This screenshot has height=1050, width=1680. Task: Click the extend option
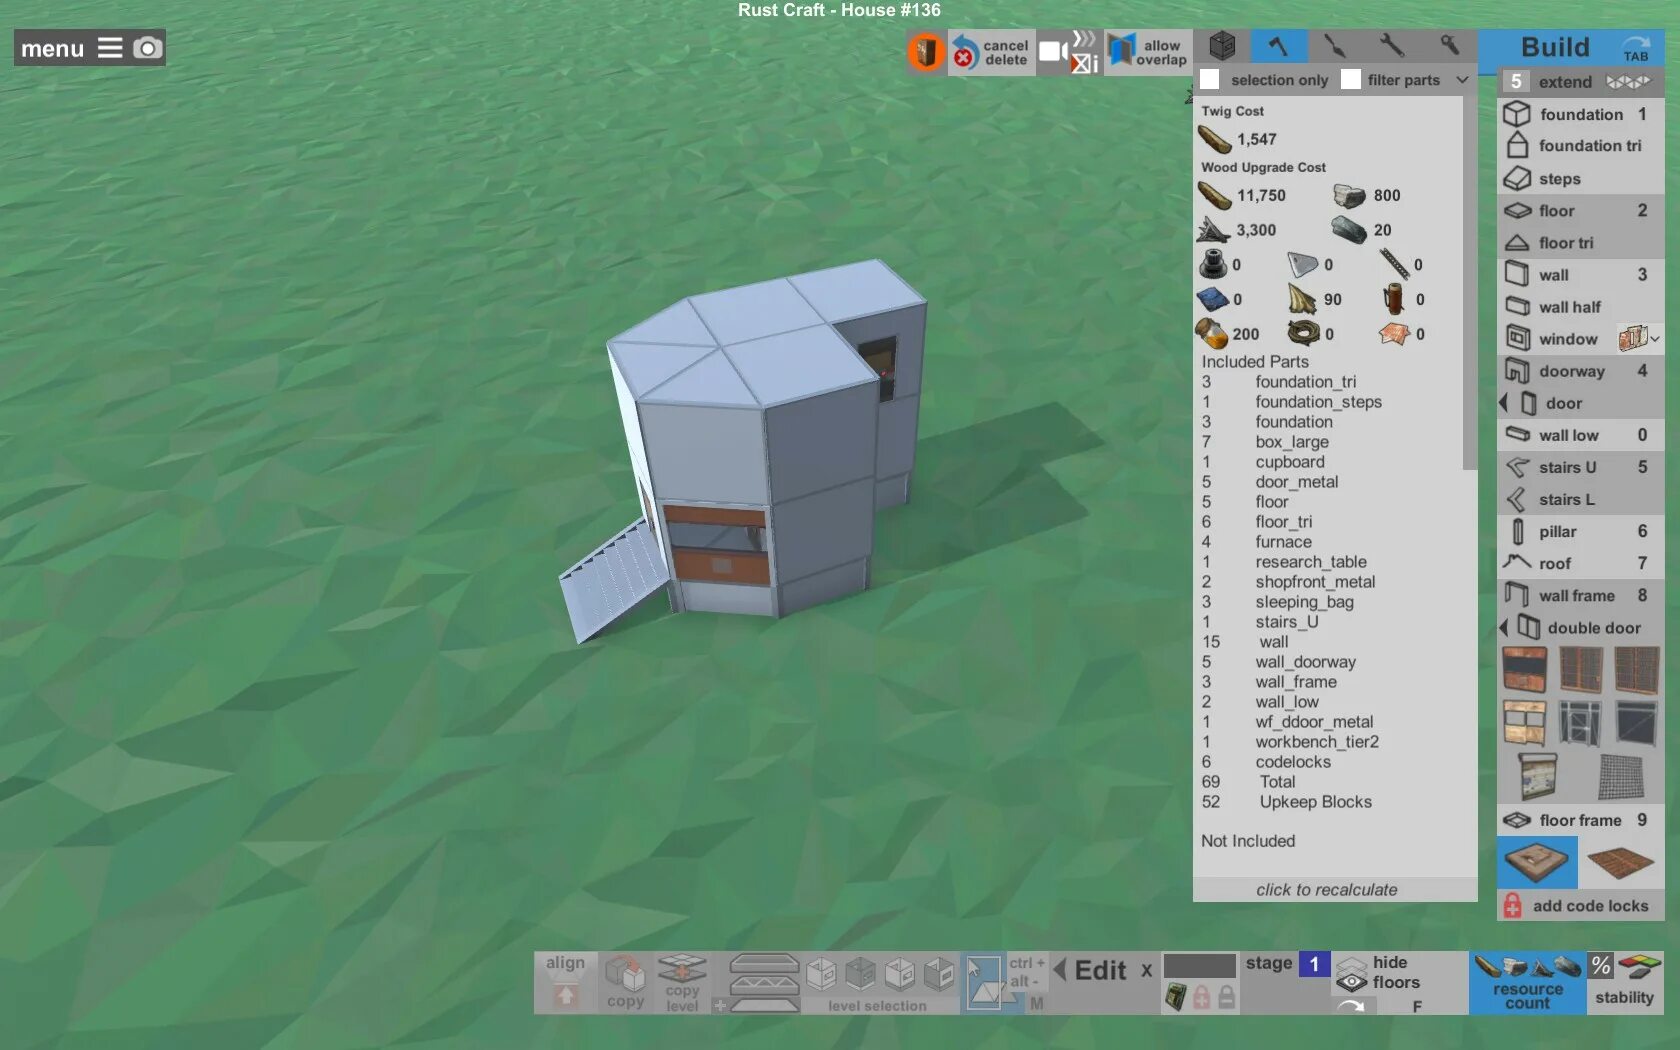1580,82
